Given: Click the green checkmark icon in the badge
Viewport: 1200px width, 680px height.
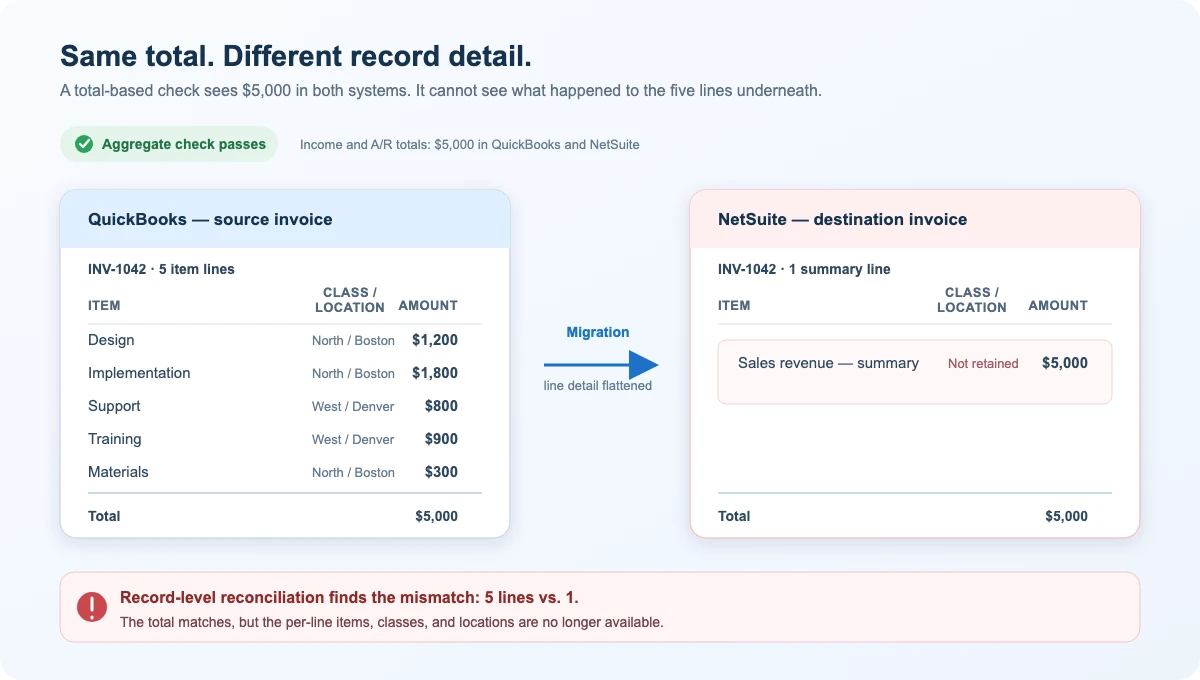Looking at the screenshot, I should tap(84, 144).
